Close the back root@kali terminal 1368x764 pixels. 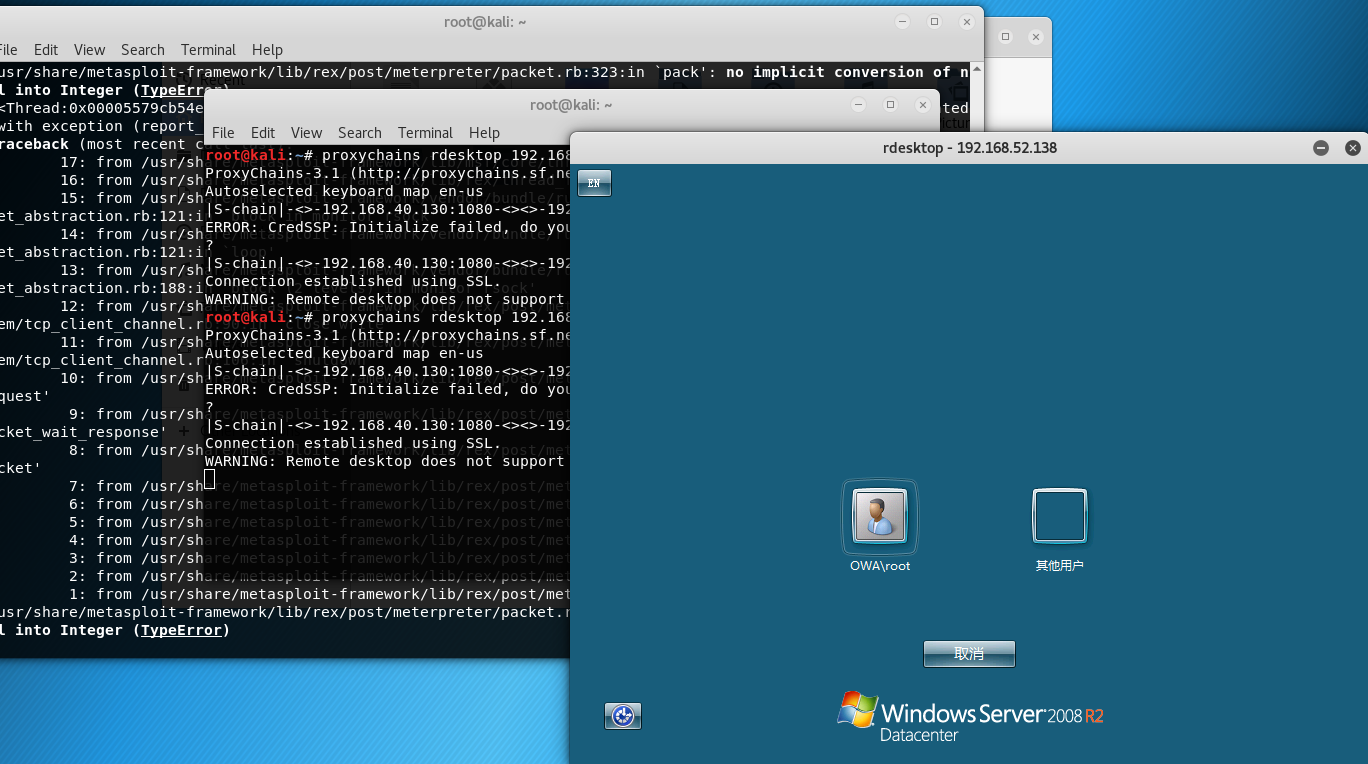[967, 22]
